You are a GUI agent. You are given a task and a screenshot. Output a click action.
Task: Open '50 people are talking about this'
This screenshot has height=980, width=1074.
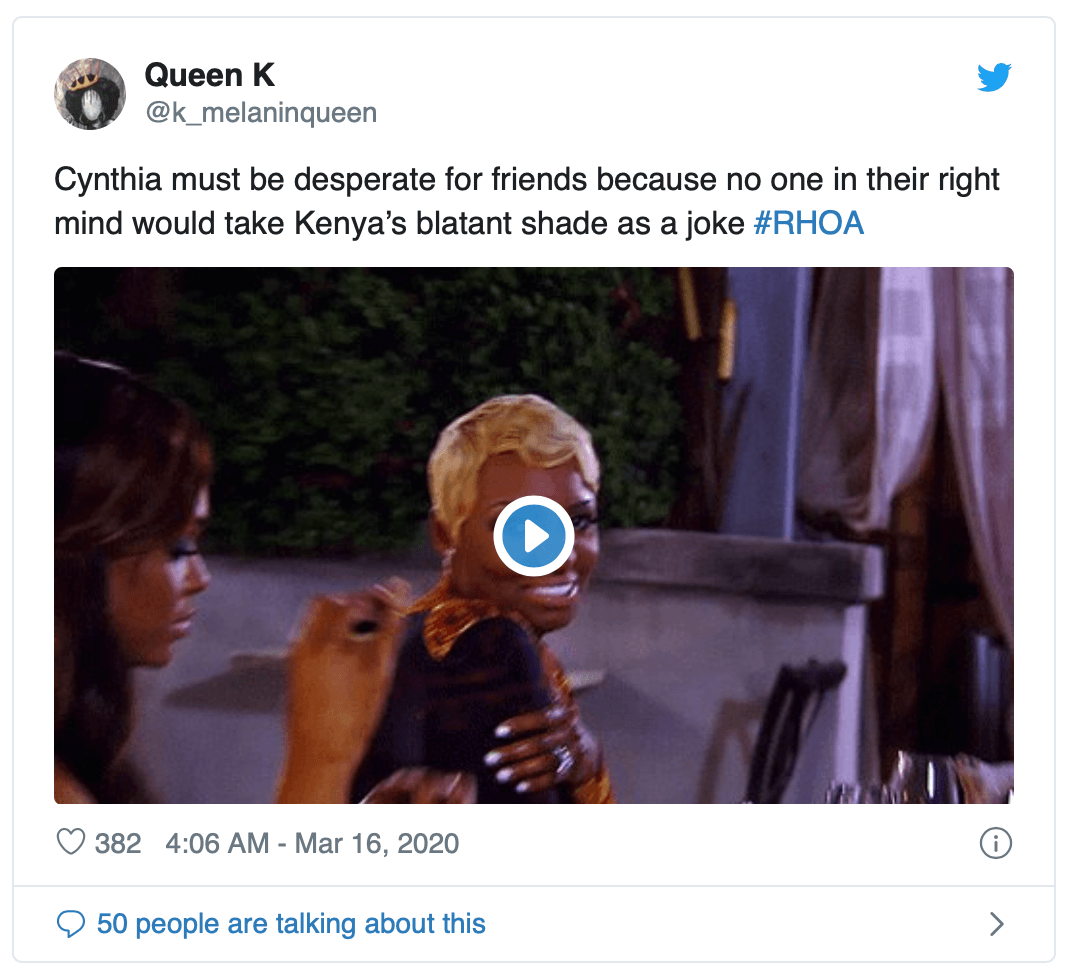(291, 924)
